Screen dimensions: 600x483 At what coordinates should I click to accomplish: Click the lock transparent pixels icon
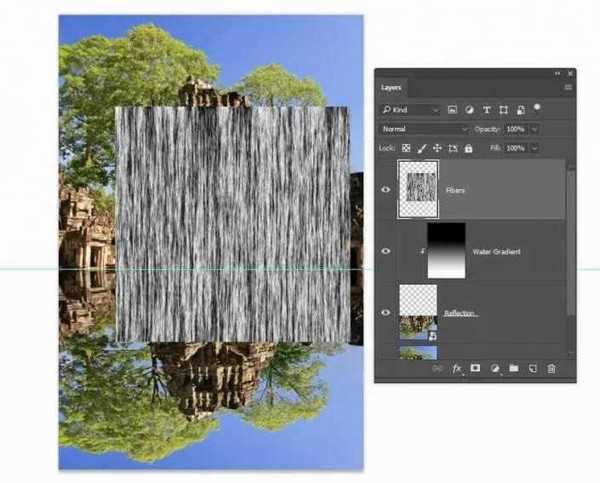(x=406, y=148)
